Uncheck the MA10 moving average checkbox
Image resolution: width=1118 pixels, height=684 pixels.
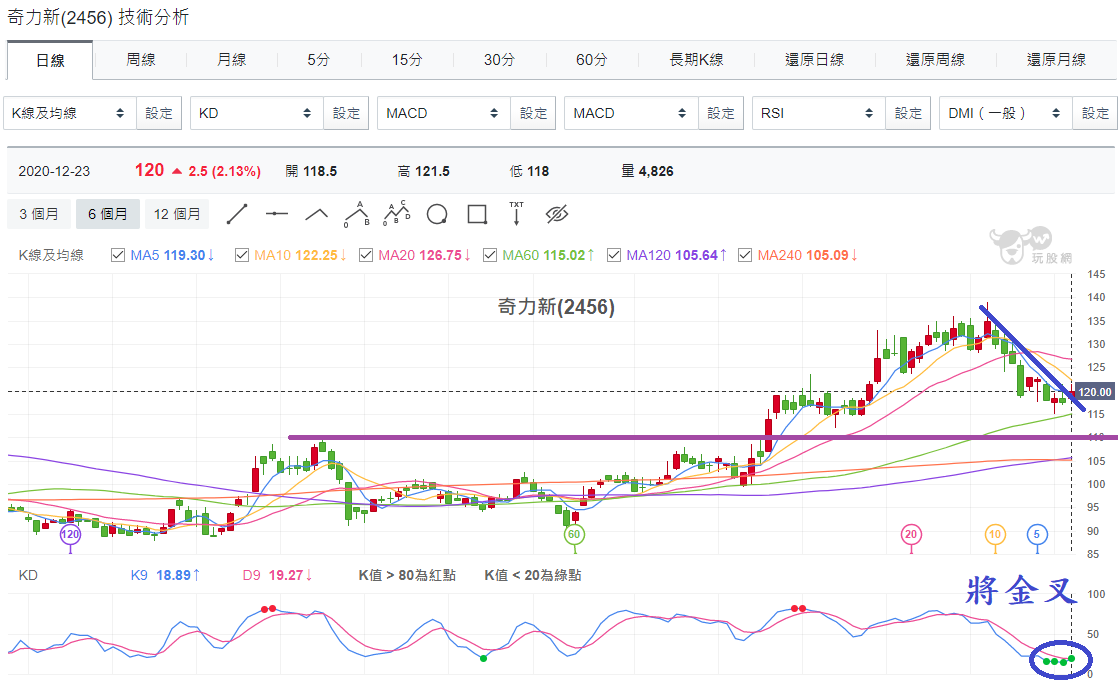242,255
